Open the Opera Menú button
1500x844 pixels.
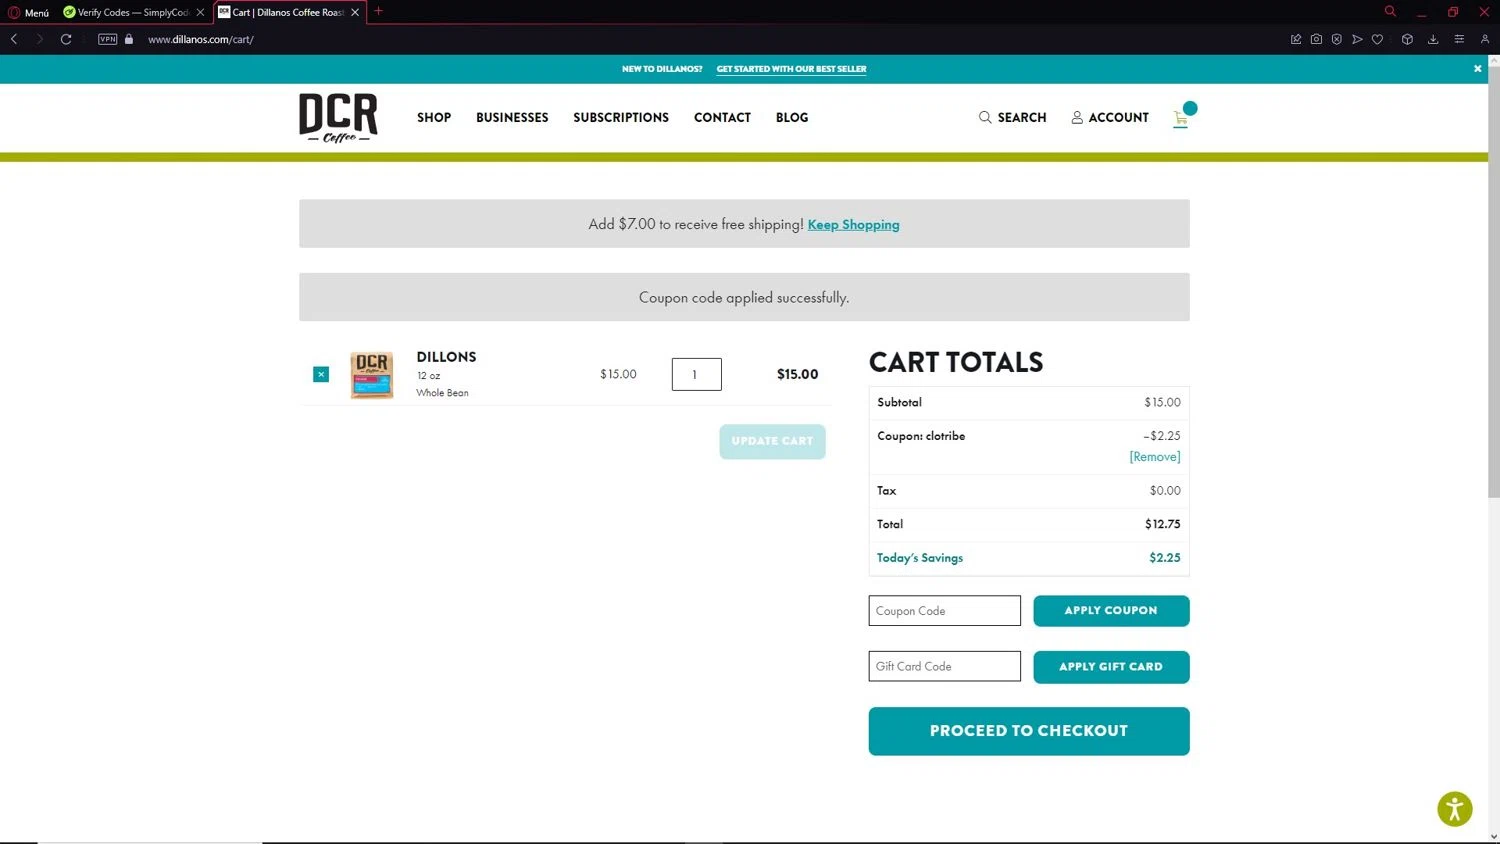coord(28,12)
